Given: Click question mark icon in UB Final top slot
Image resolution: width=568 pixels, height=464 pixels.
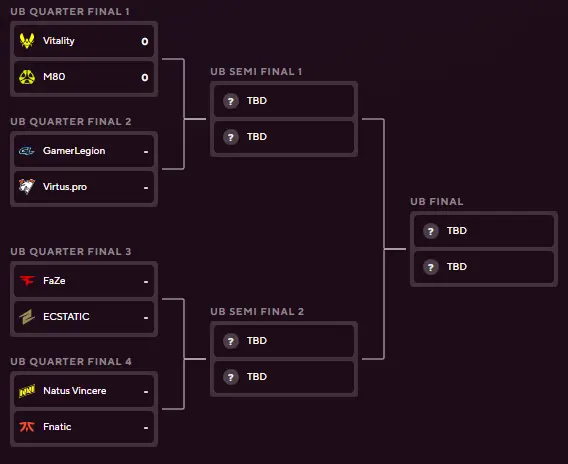Looking at the screenshot, I should 431,231.
